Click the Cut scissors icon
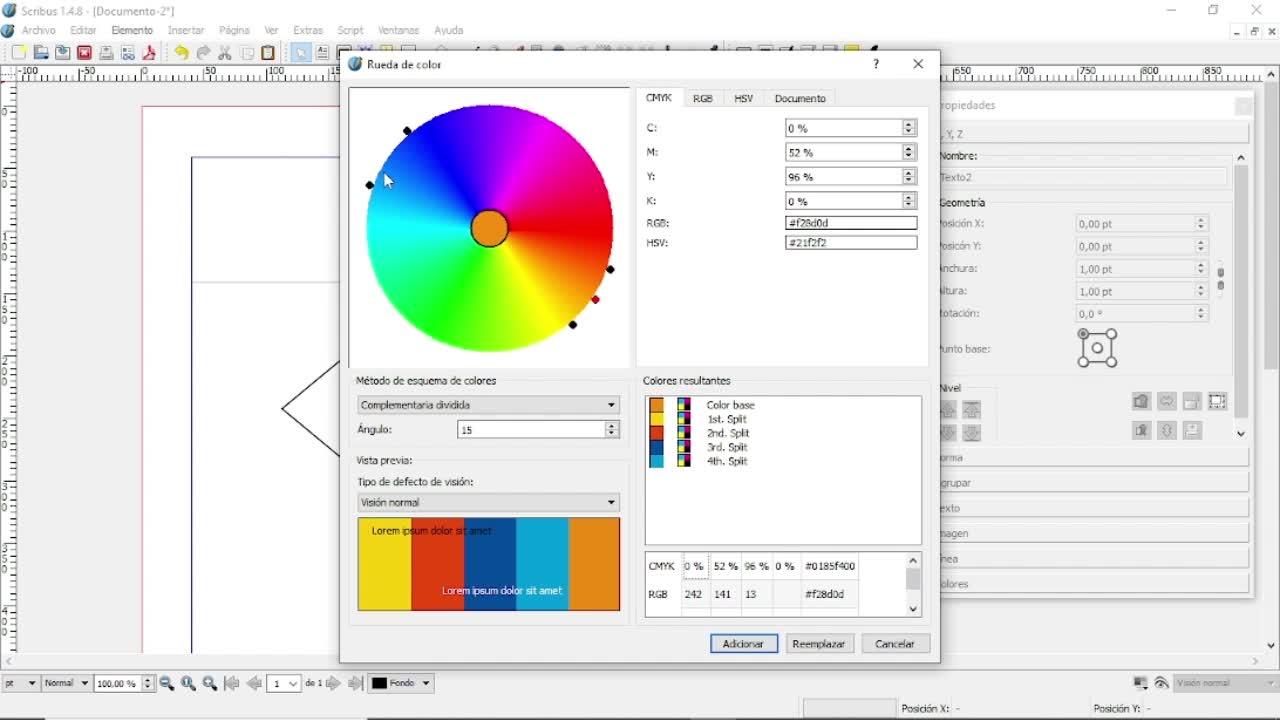Viewport: 1280px width, 720px height. click(x=225, y=53)
